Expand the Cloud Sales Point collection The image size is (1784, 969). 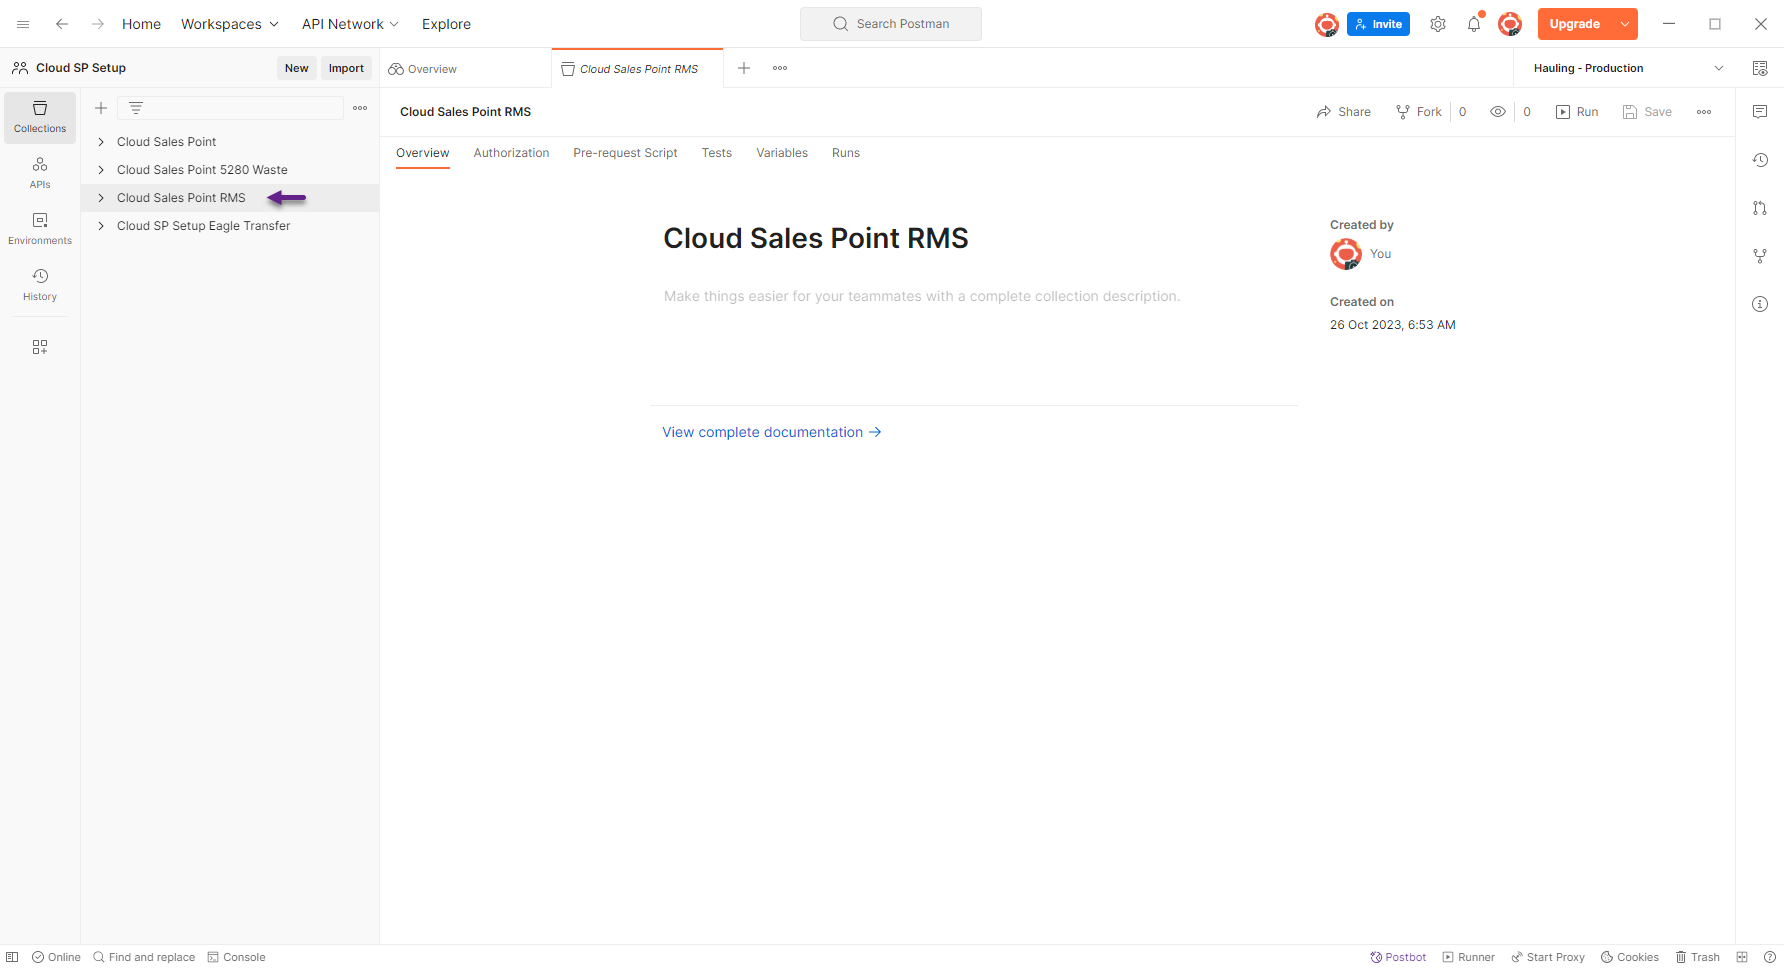(101, 142)
